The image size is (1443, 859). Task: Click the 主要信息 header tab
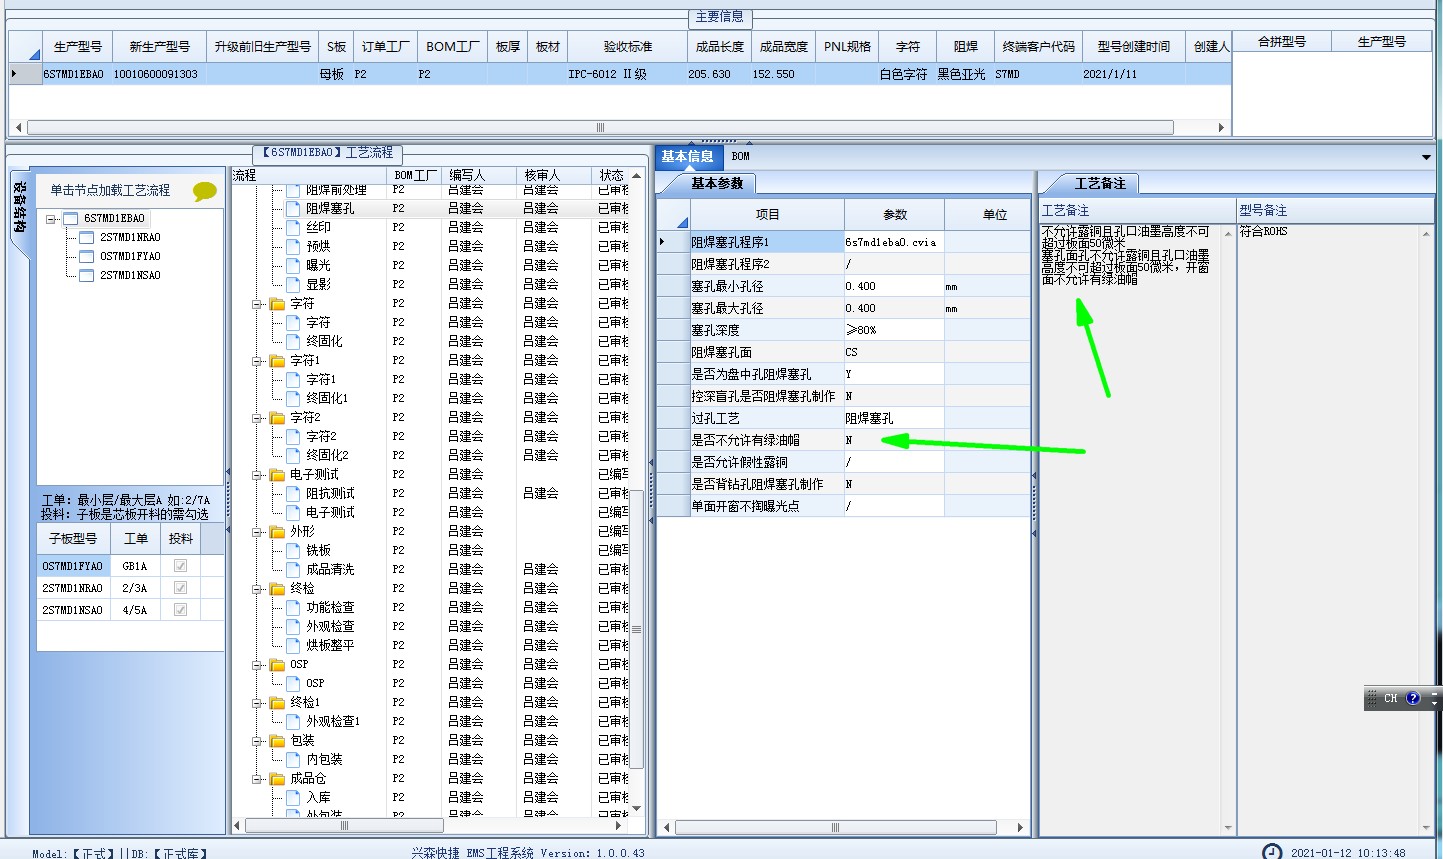pos(720,17)
